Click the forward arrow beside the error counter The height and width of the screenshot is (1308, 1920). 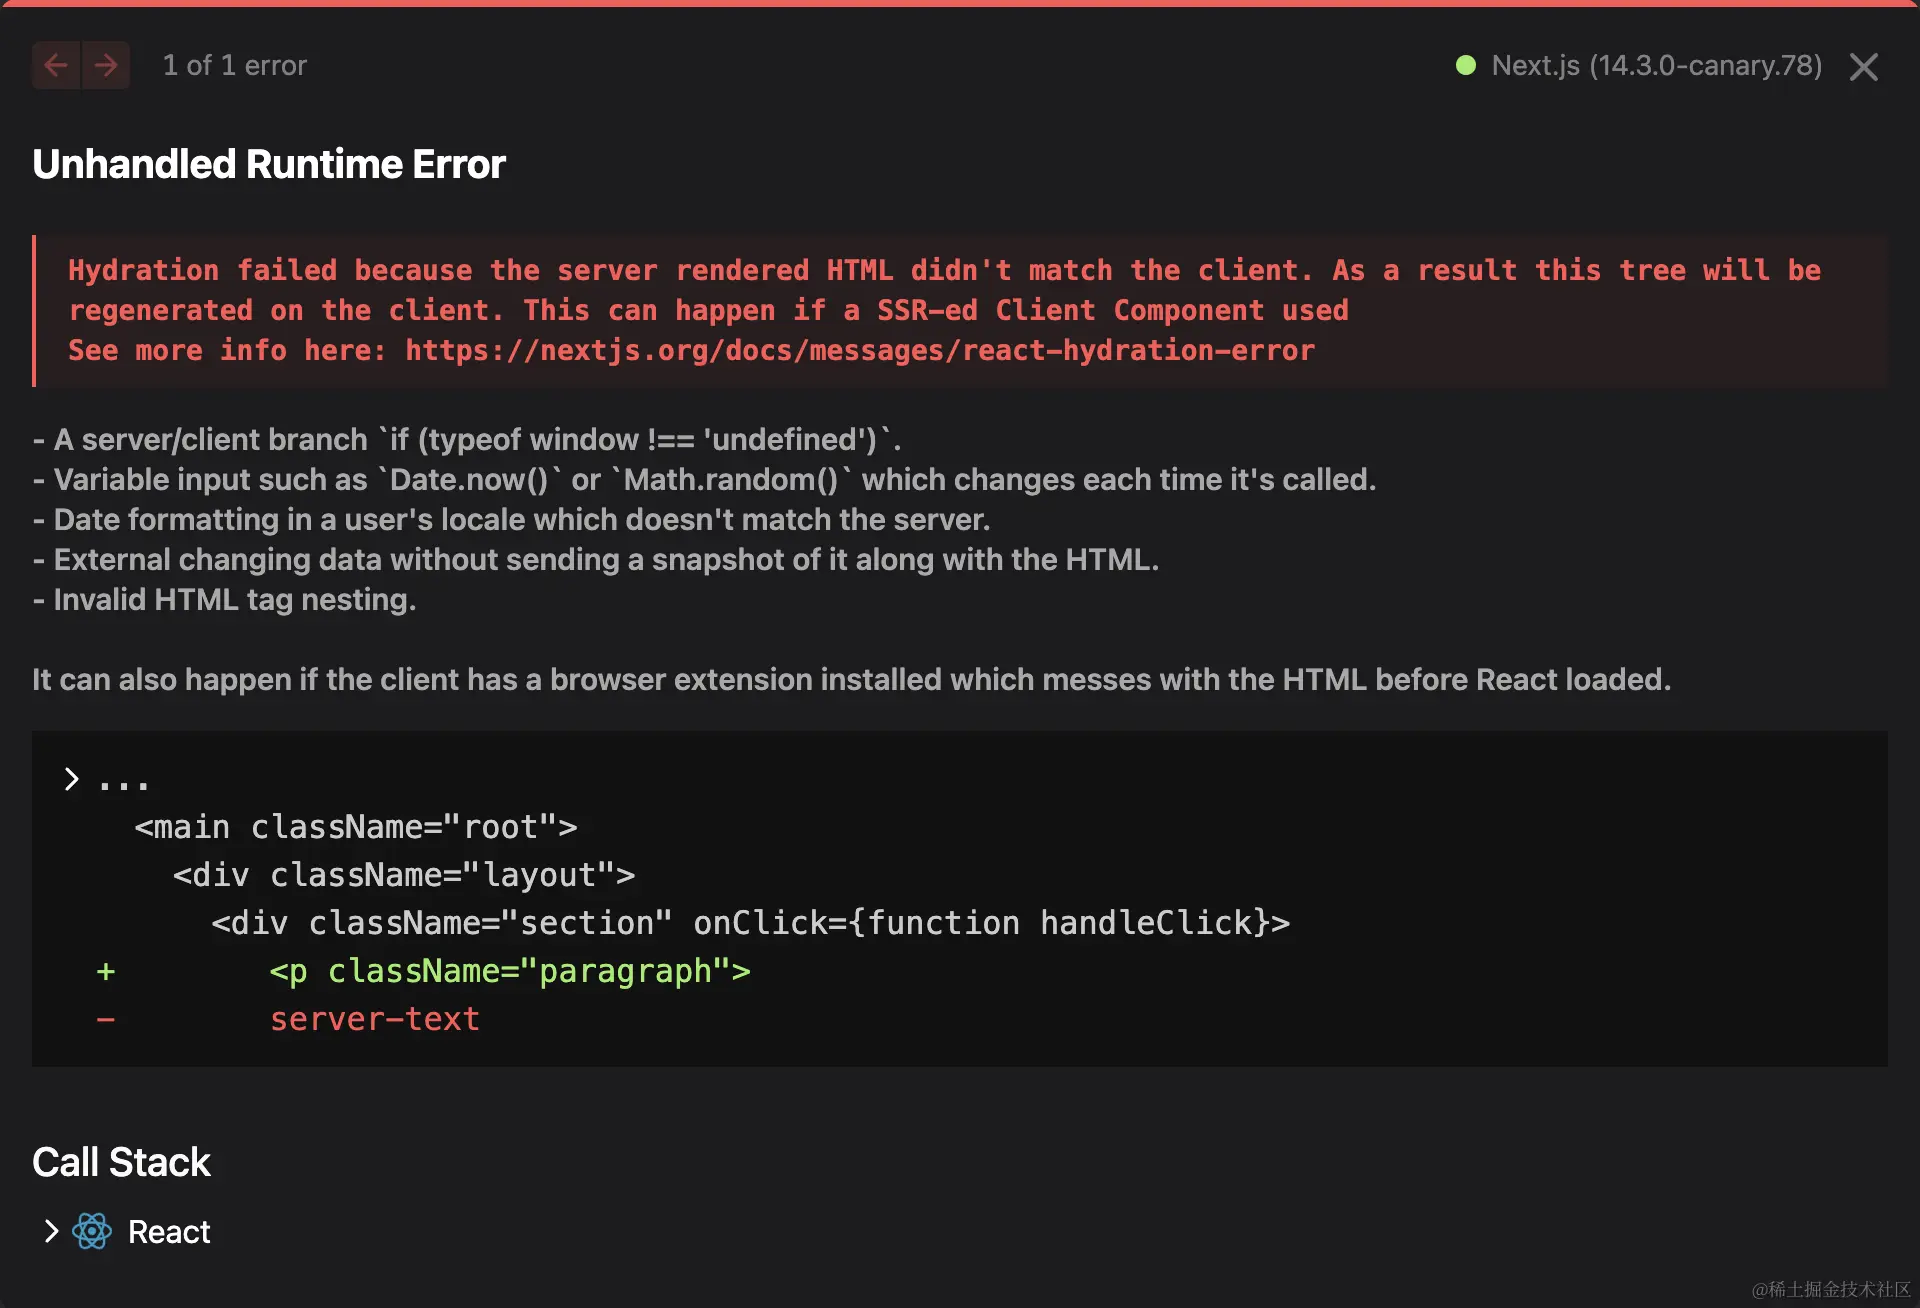click(x=105, y=65)
